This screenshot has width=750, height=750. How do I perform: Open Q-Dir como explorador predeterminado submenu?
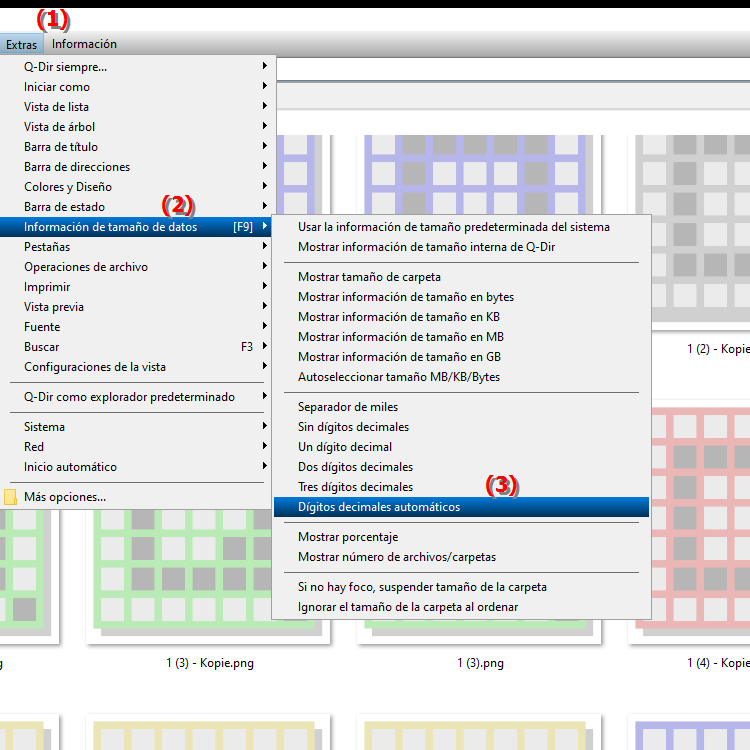point(137,397)
